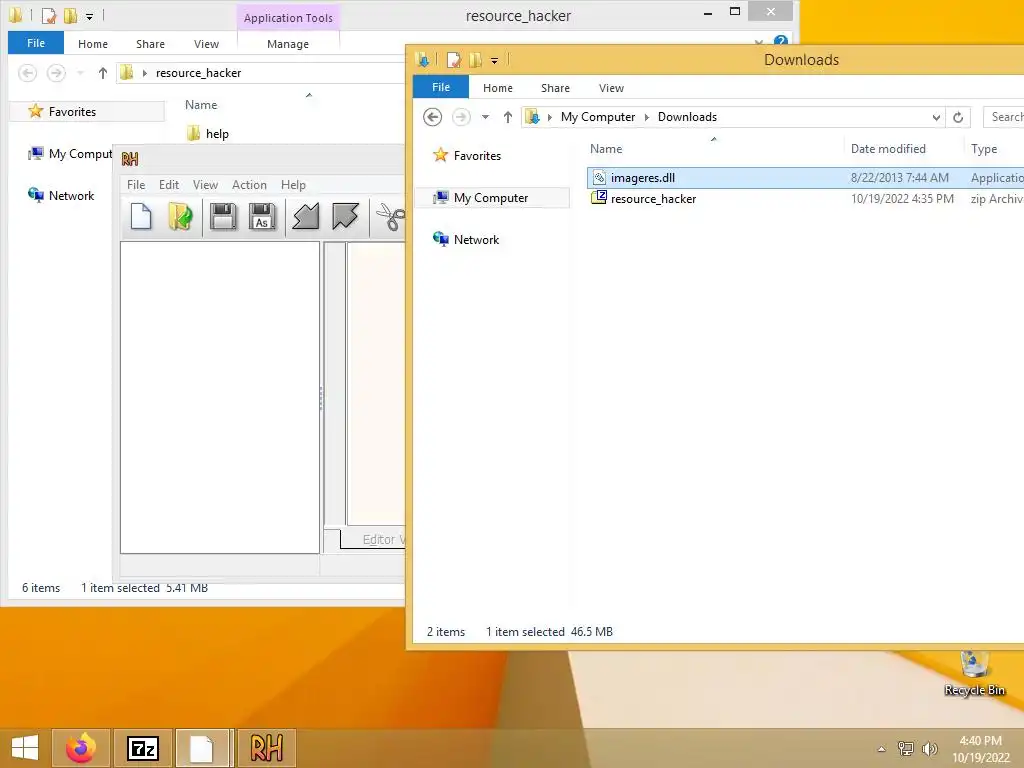Click Resource Hacker's Open file folder icon
This screenshot has width=1024, height=768.
tap(180, 217)
